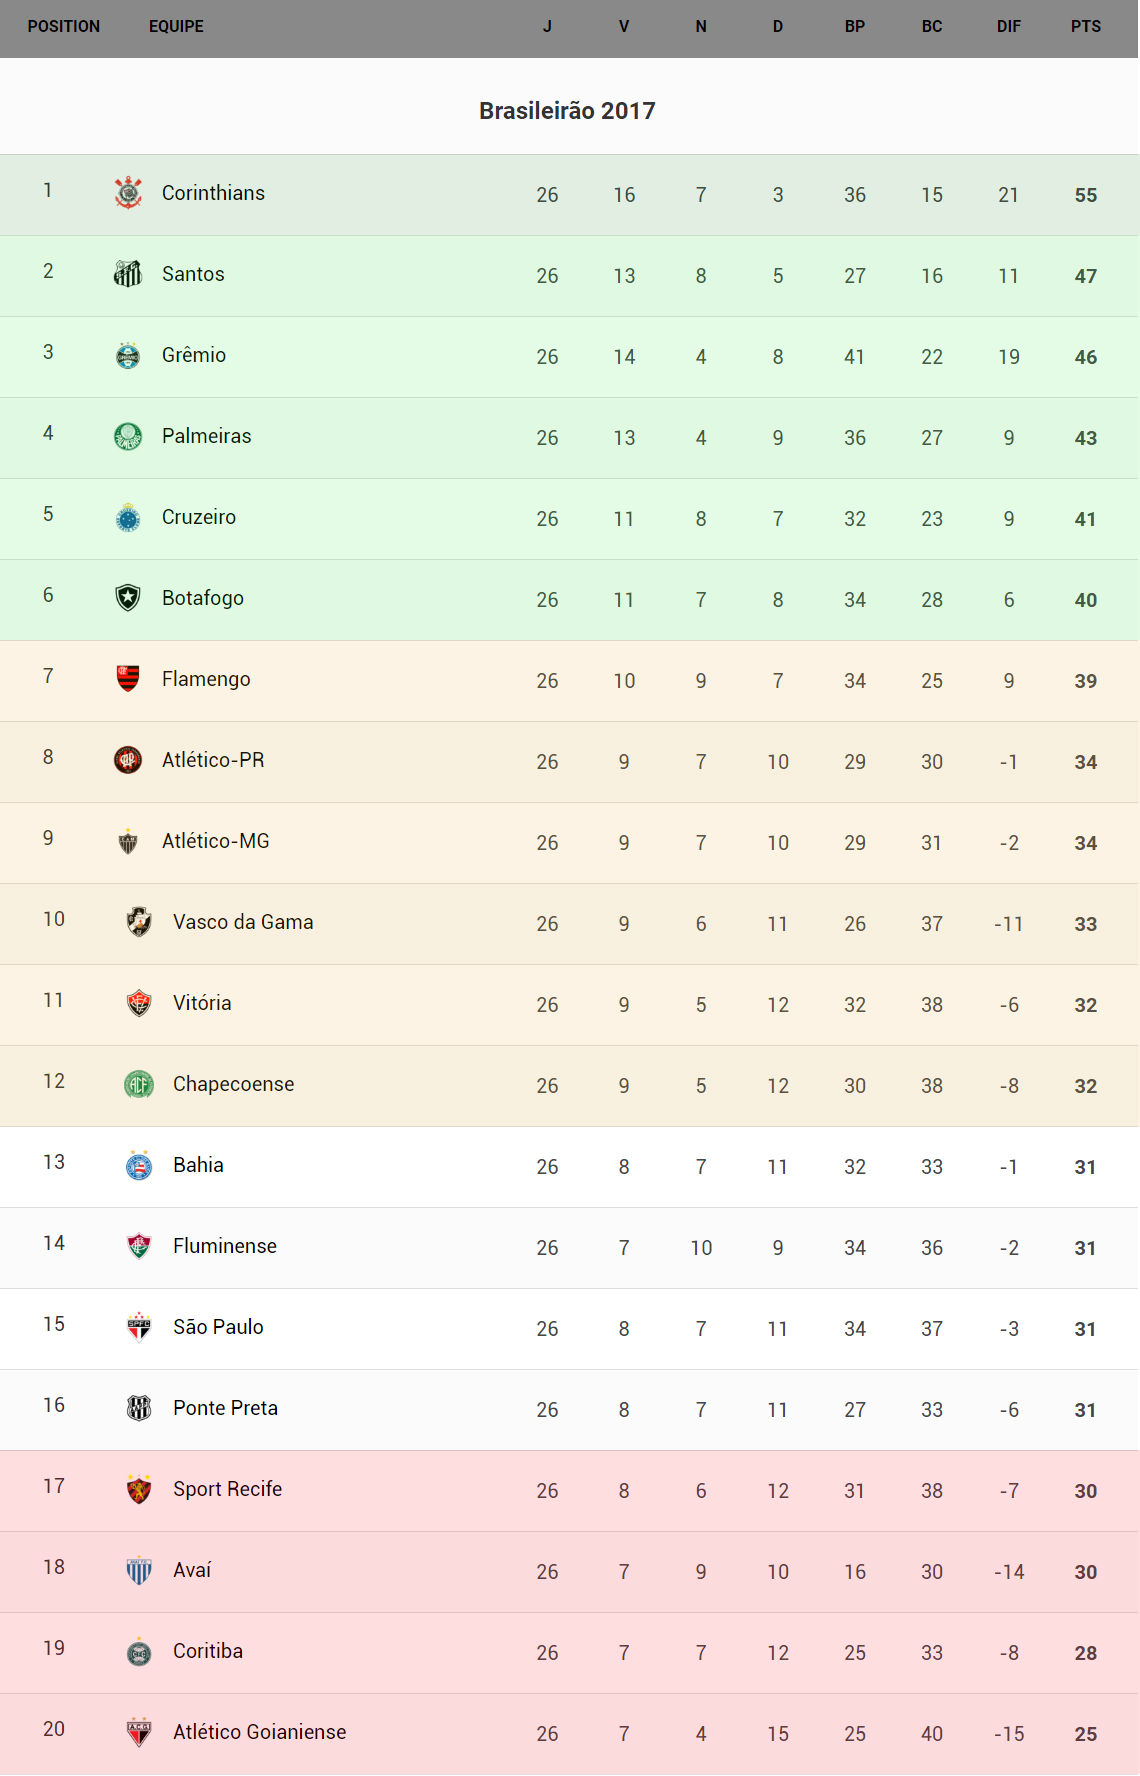
Task: Click the EQUIPE column header
Action: coord(176,27)
